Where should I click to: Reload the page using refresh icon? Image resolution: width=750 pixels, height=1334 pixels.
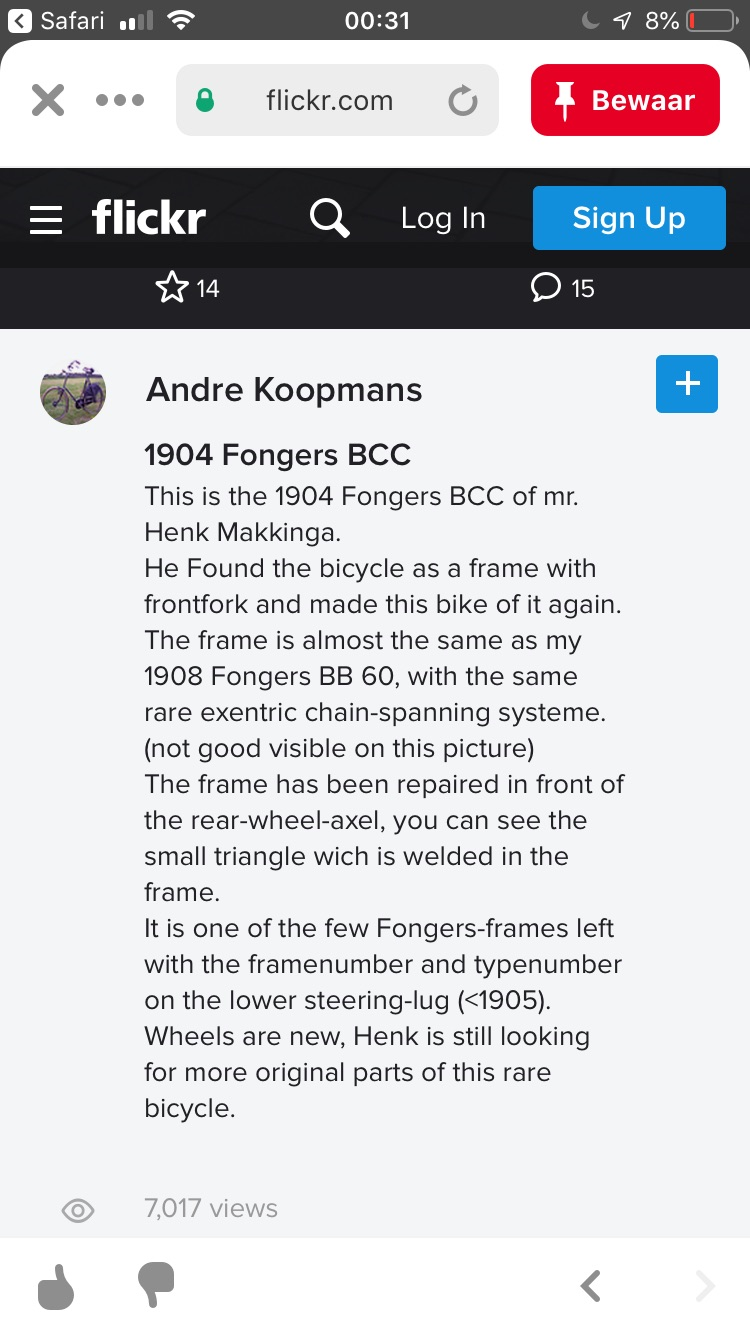click(x=462, y=101)
